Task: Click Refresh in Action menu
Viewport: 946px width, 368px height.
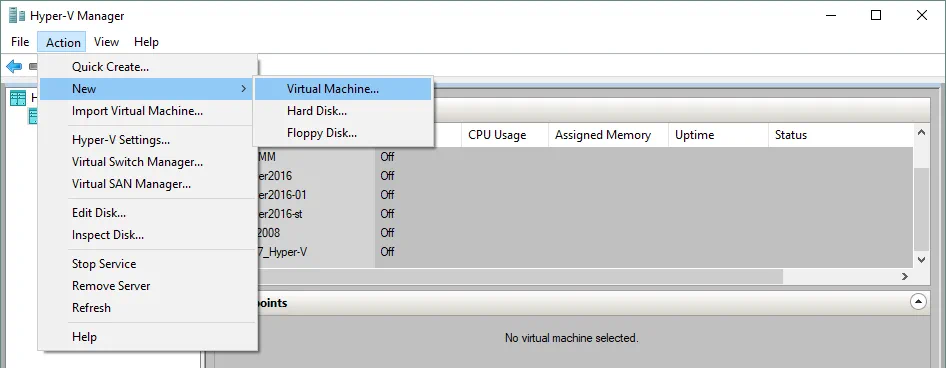Action: click(x=148, y=308)
